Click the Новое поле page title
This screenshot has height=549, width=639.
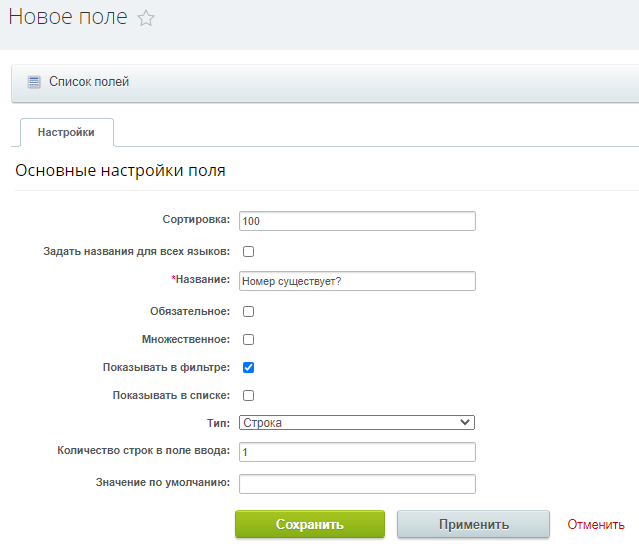[x=68, y=17]
